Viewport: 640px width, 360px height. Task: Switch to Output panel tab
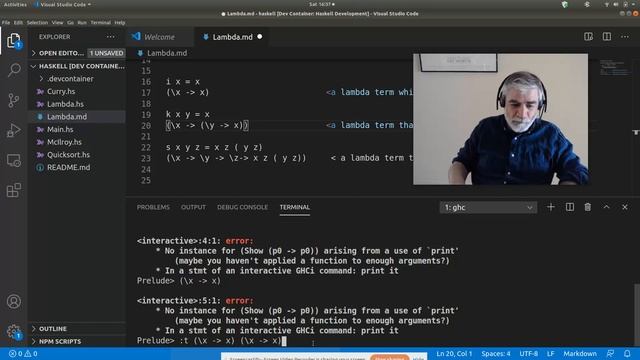click(x=193, y=207)
